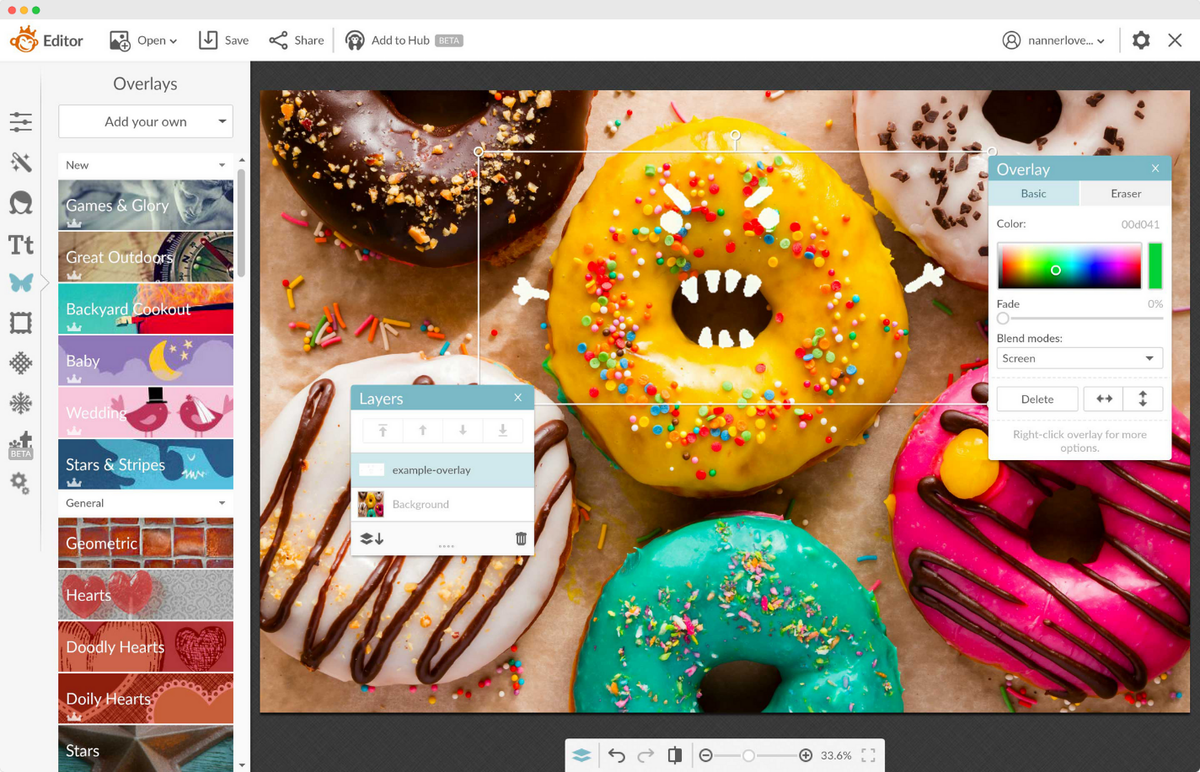The image size is (1200, 772).
Task: Open the Basic Edits sliders tool
Action: click(21, 122)
